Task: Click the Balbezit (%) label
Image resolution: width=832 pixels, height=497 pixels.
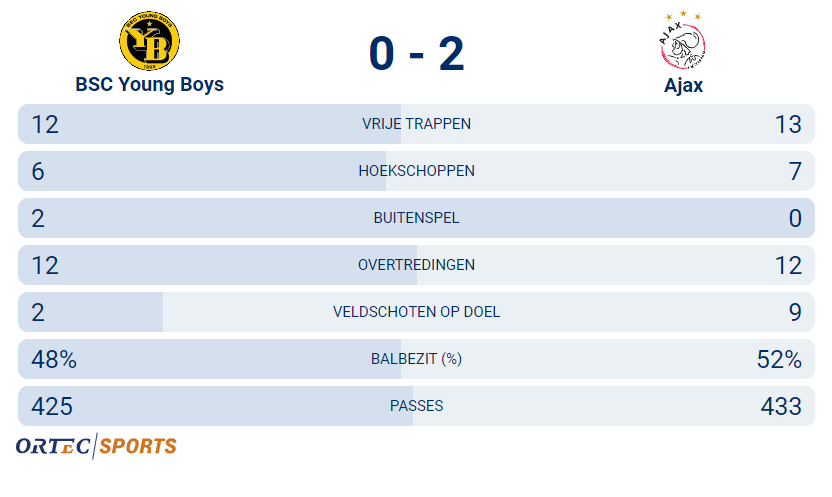Action: pos(416,359)
